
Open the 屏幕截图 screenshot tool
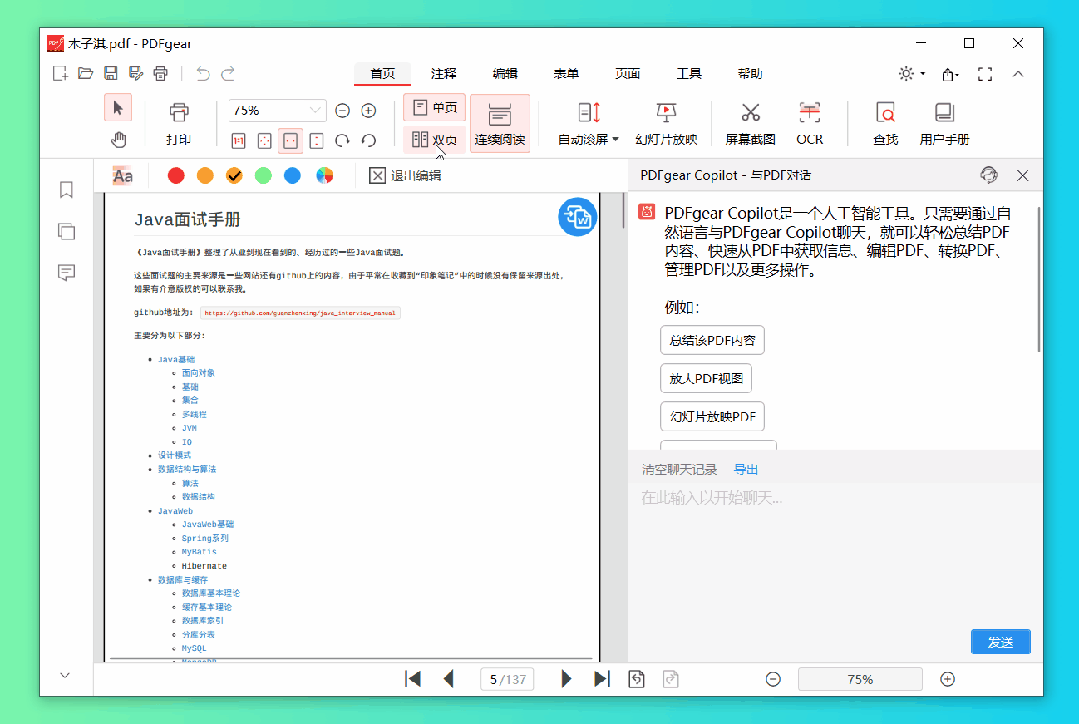(750, 123)
